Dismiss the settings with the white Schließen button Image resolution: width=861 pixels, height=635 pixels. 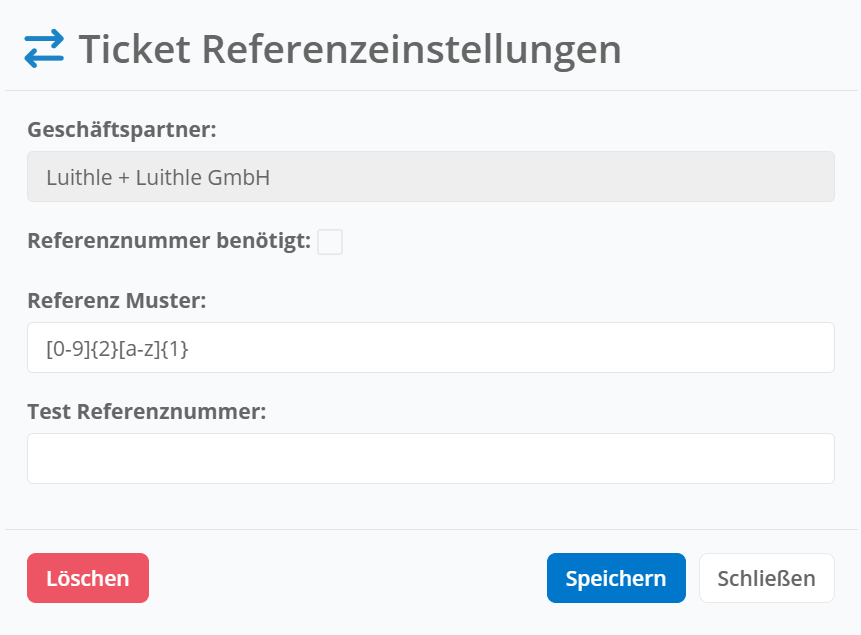[x=767, y=578]
